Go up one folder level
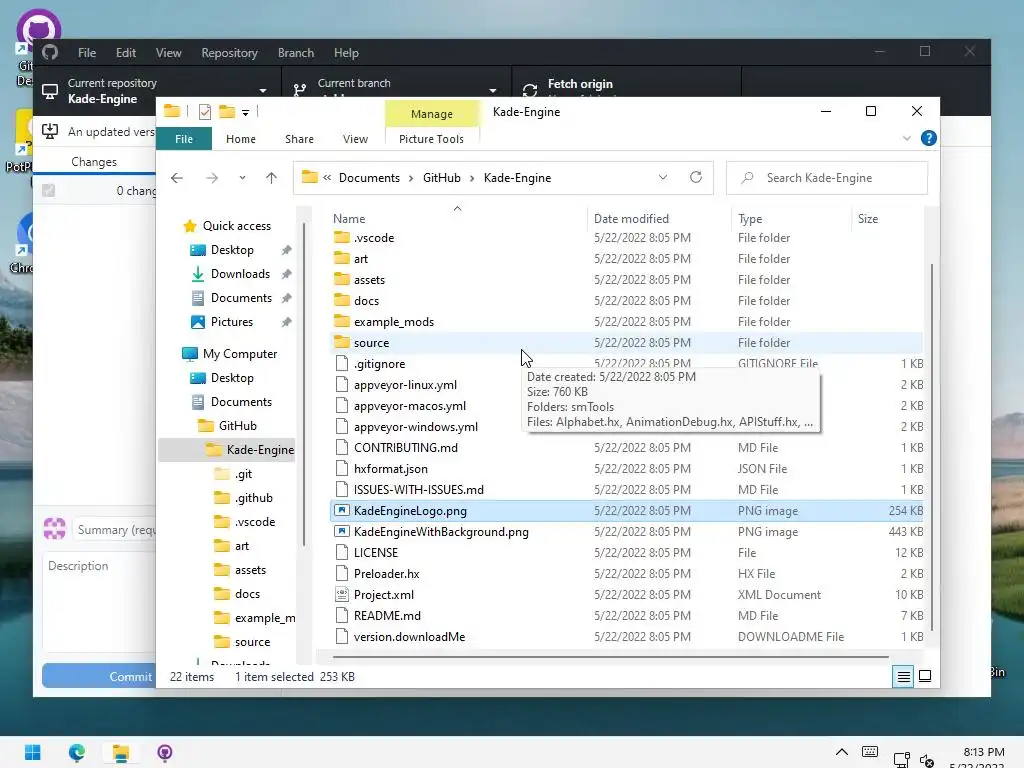1024x768 pixels. (272, 178)
